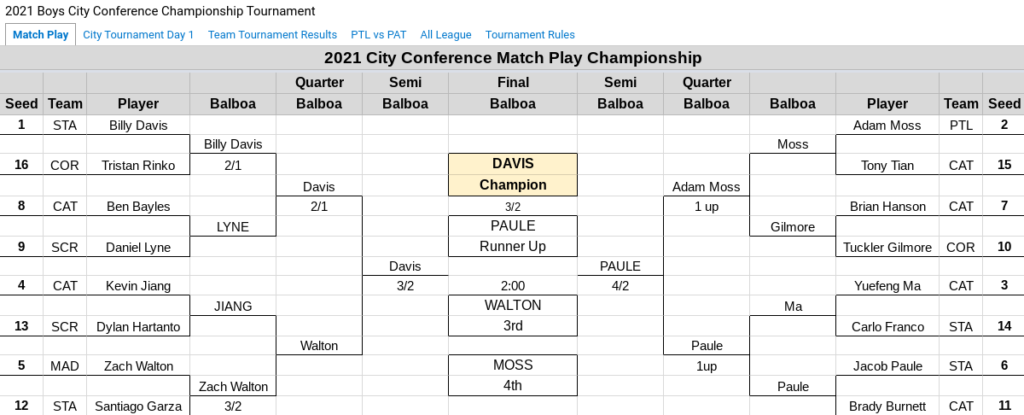
Task: Switch to City Tournament Day 1 tab
Action: (138, 35)
